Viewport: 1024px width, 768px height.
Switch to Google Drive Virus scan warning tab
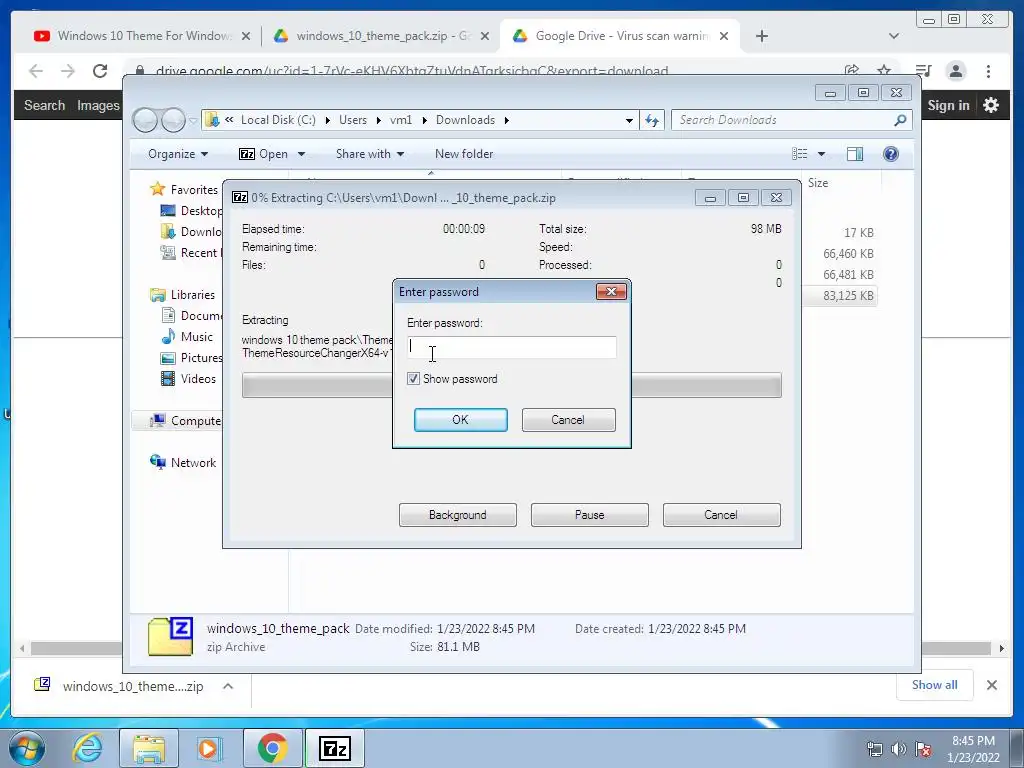620,36
